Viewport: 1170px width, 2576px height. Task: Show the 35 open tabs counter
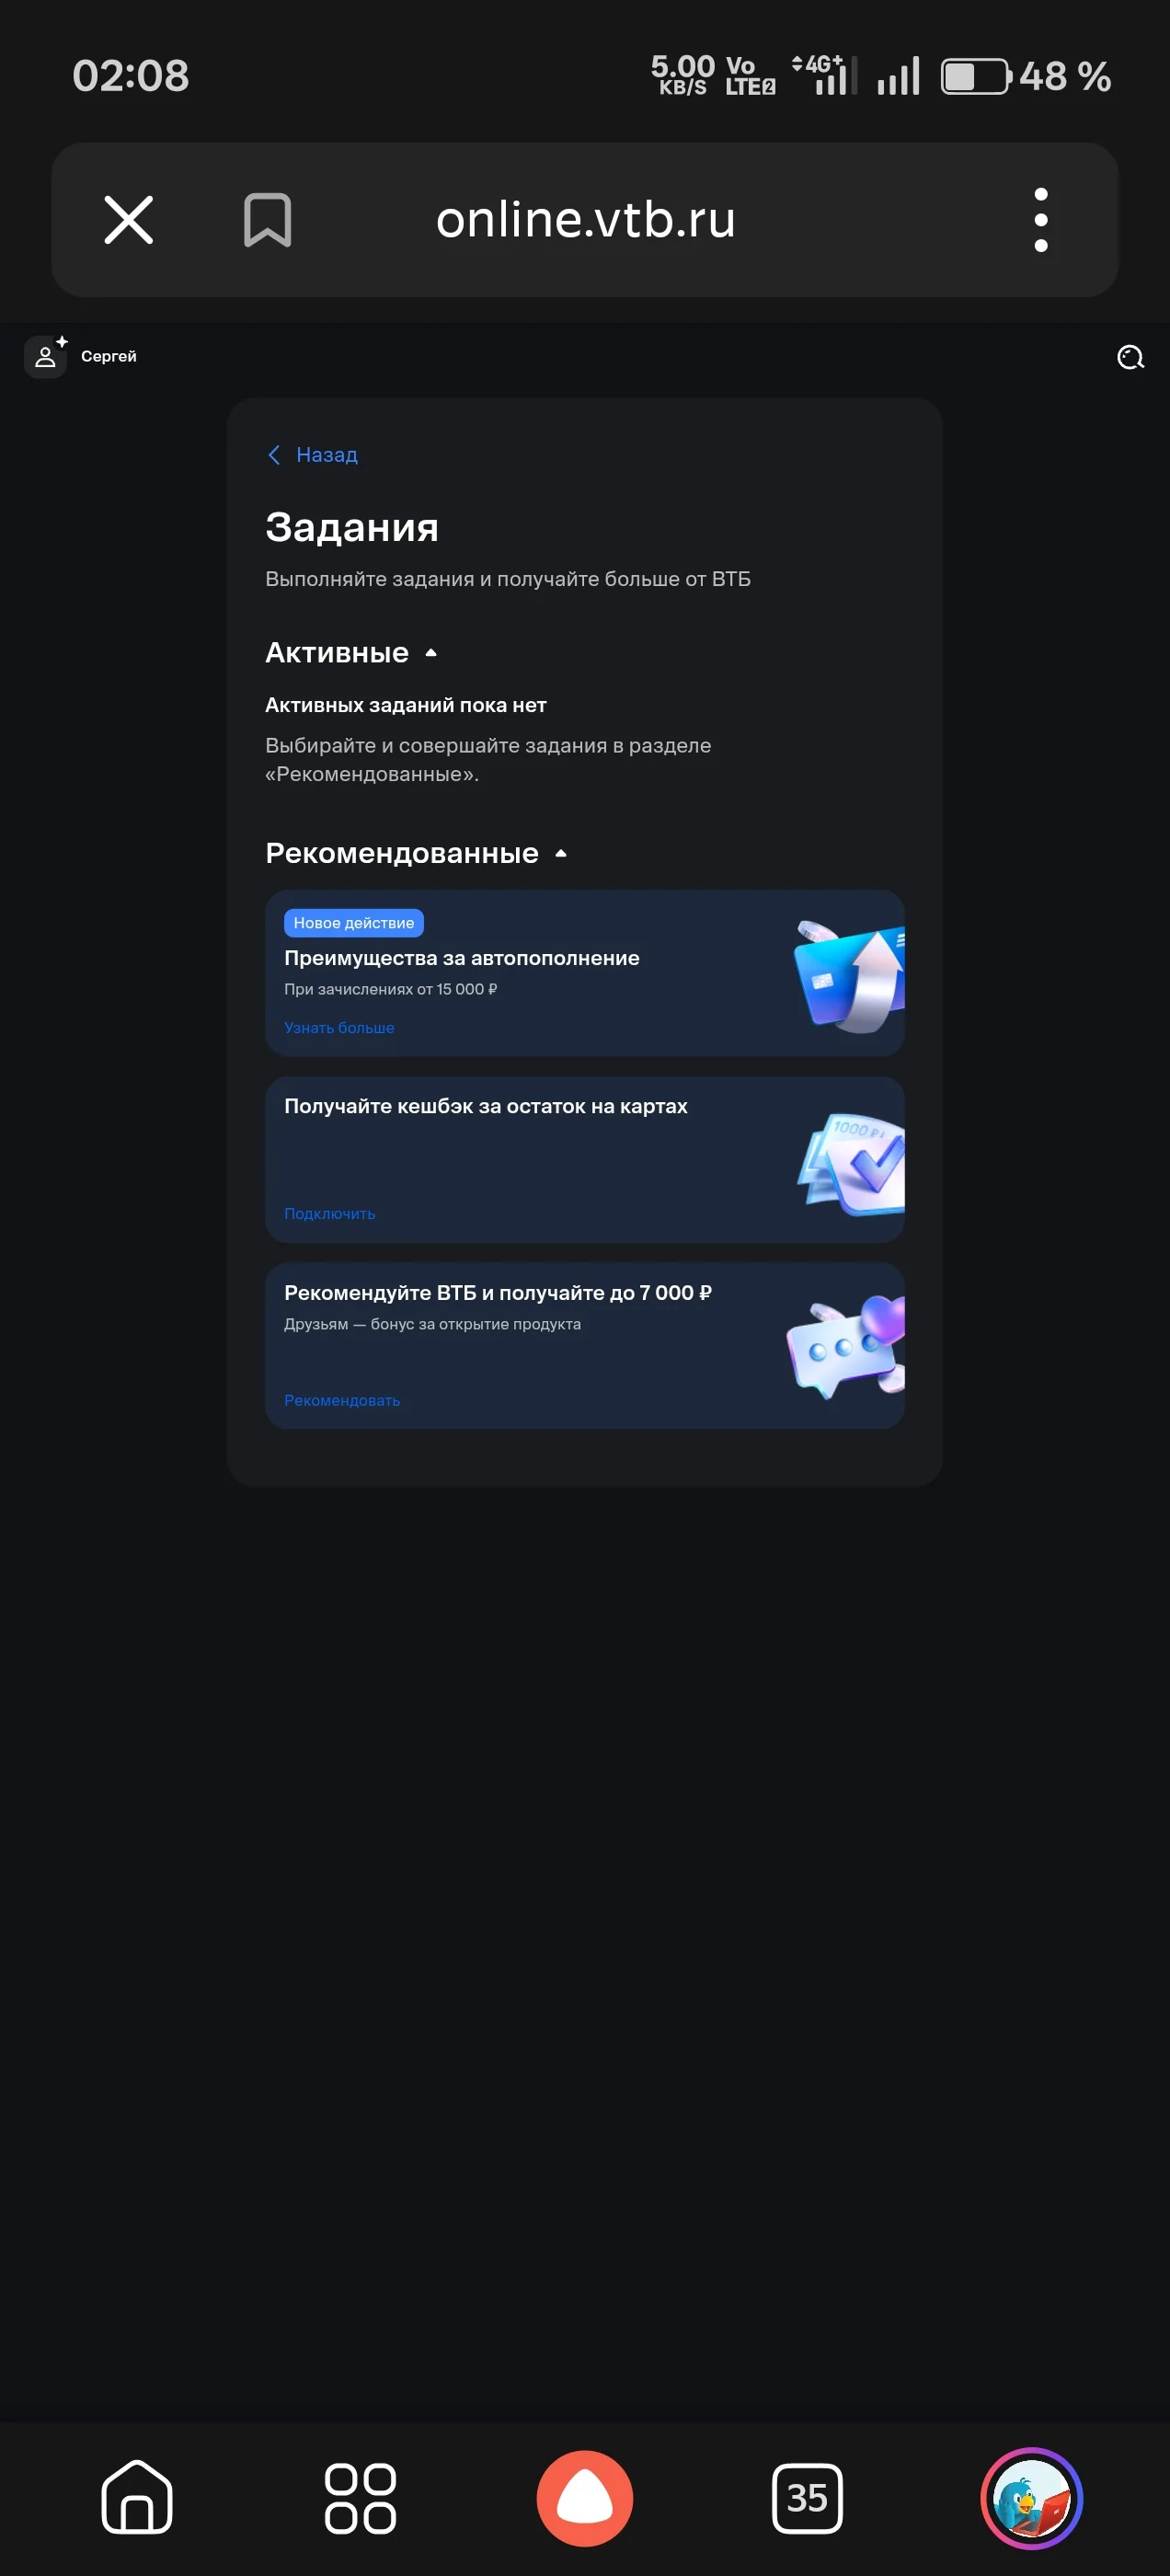[807, 2498]
